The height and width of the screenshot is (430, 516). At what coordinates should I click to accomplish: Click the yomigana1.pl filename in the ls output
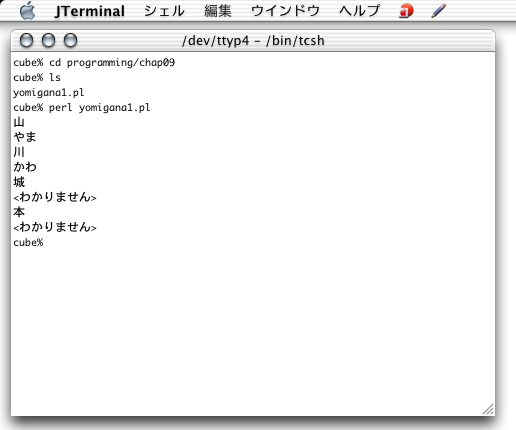(x=49, y=93)
